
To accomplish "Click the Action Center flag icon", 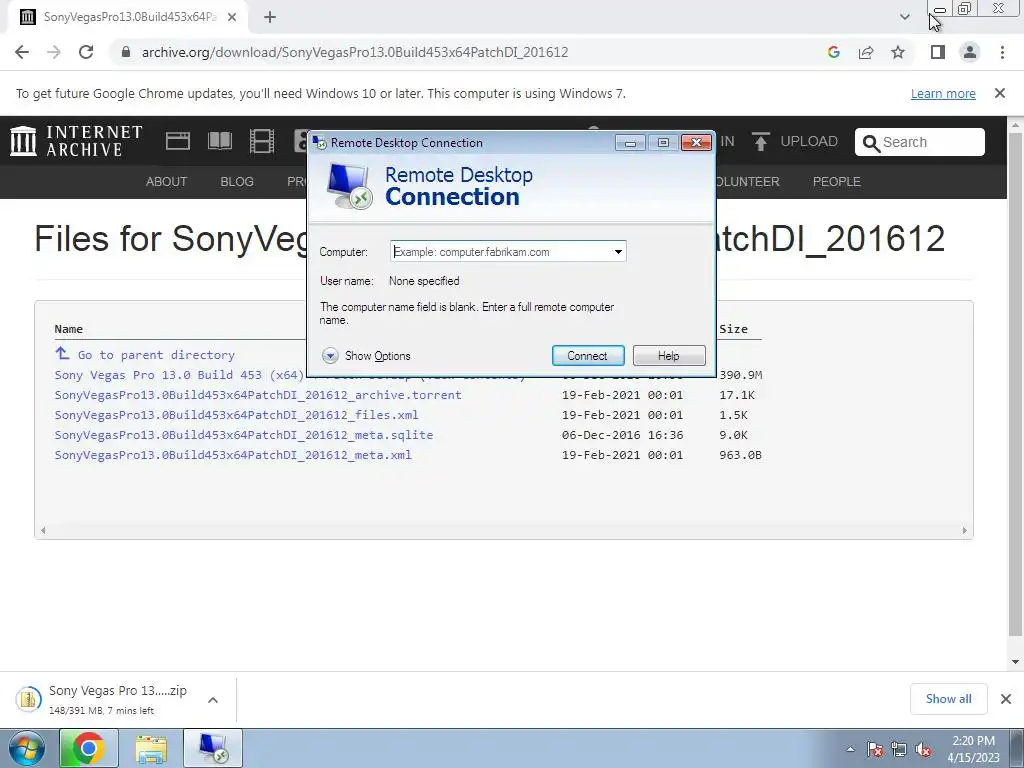I will point(875,749).
